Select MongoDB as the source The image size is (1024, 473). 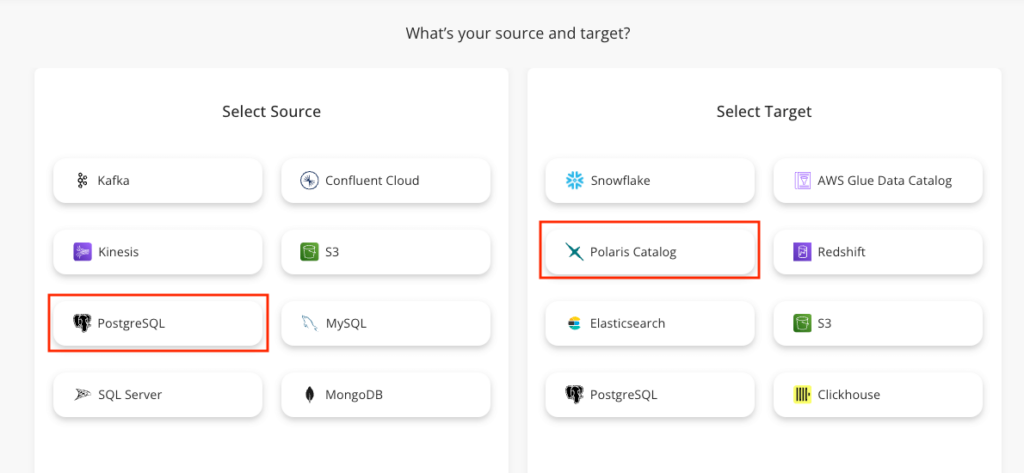coord(386,395)
